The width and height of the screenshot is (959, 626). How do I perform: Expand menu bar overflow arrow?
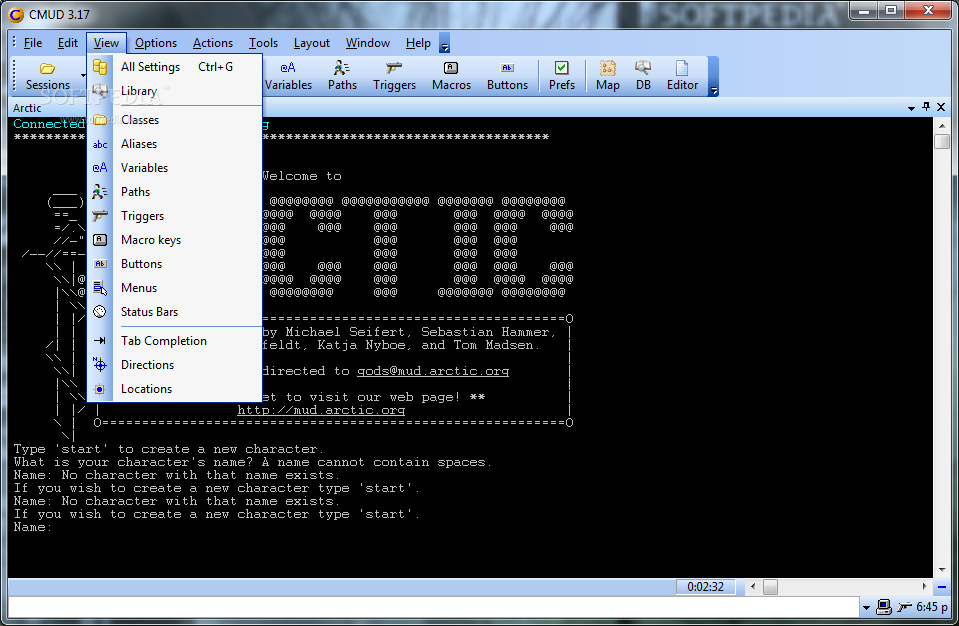(445, 43)
